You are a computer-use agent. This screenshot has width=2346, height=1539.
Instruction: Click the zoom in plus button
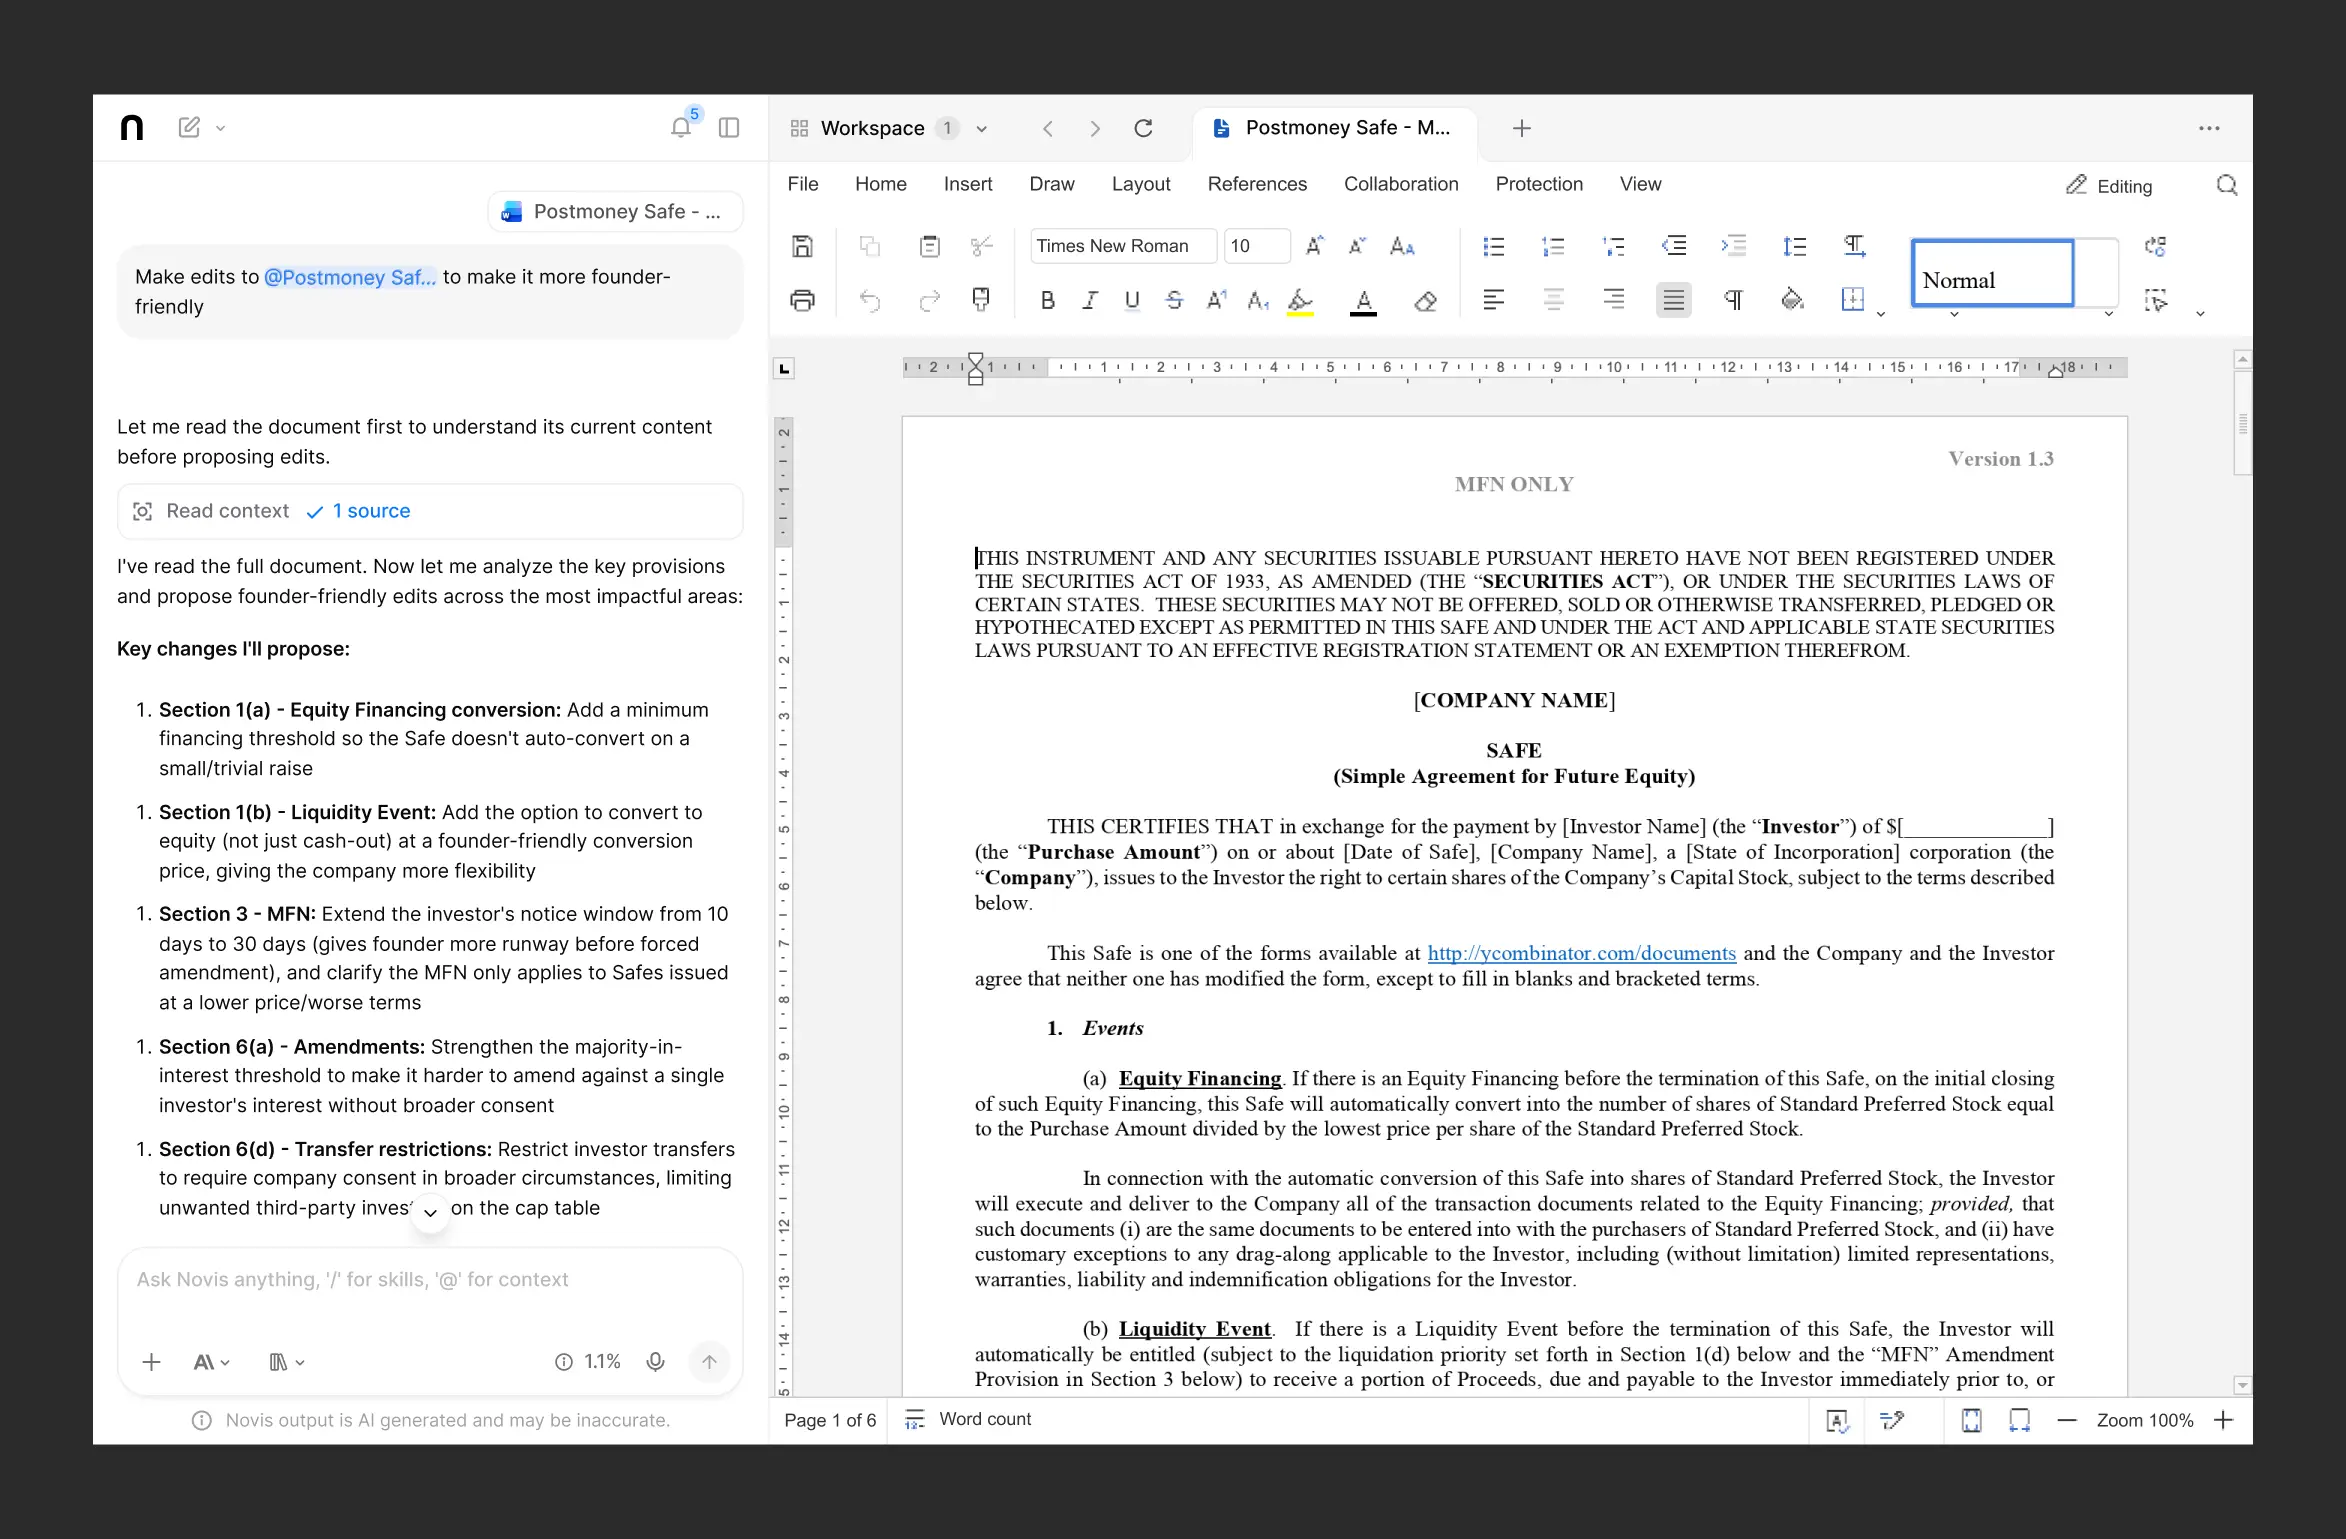pyautogui.click(x=2223, y=1420)
